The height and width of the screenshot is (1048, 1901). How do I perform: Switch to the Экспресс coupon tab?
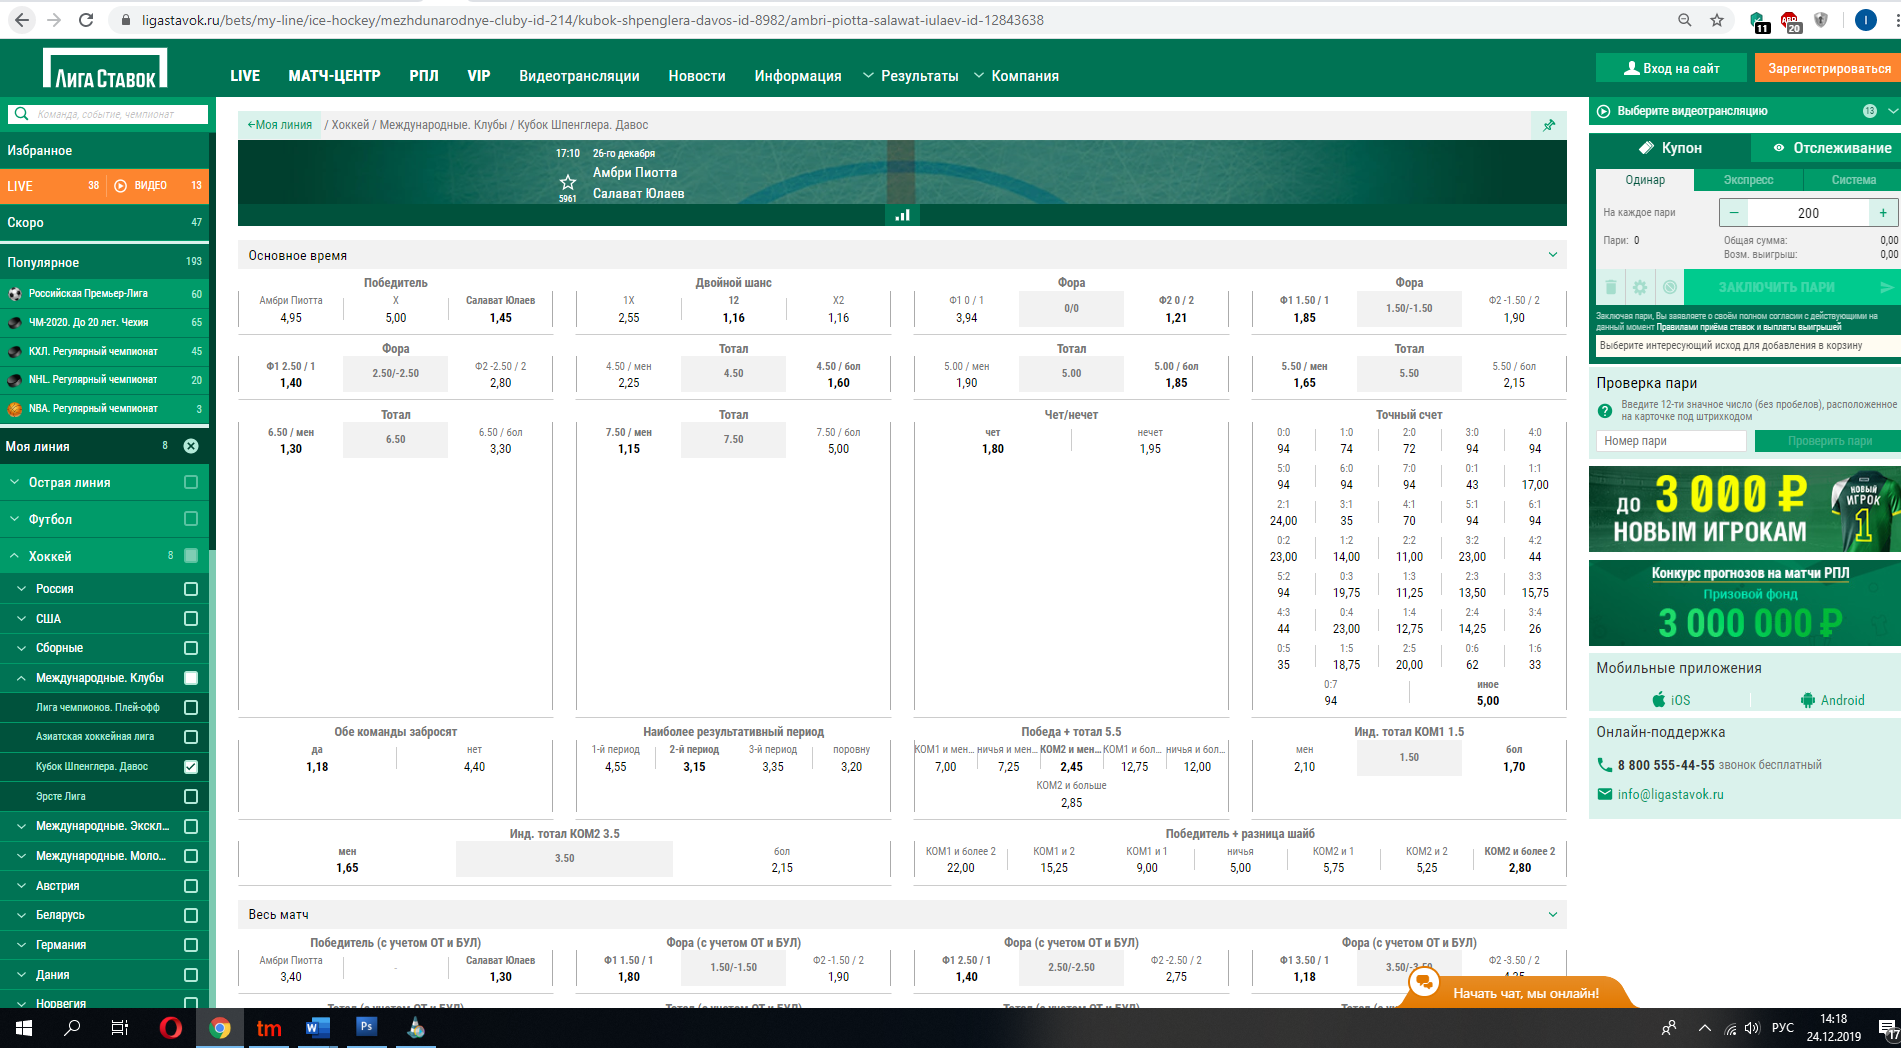pyautogui.click(x=1748, y=180)
